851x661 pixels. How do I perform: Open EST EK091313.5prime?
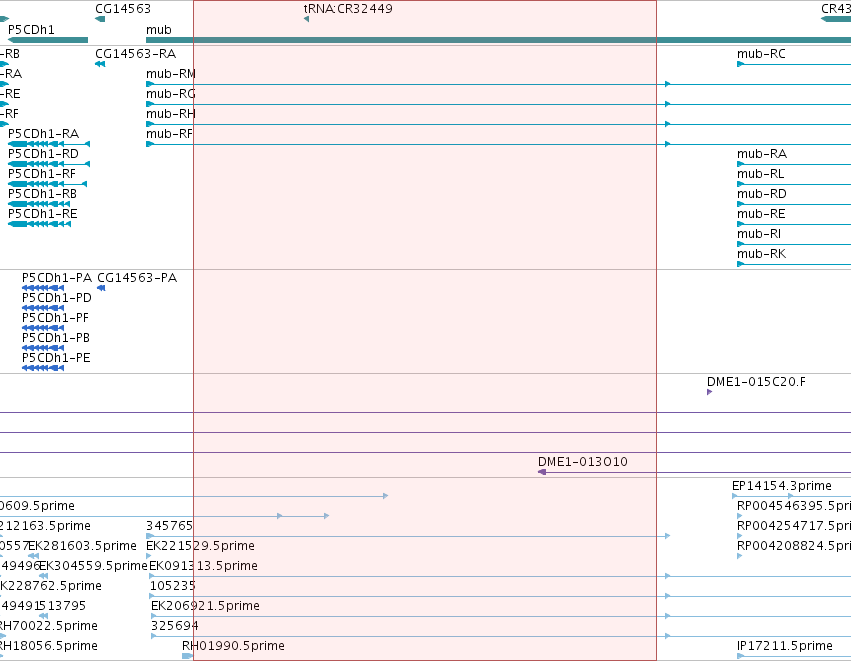click(x=203, y=566)
